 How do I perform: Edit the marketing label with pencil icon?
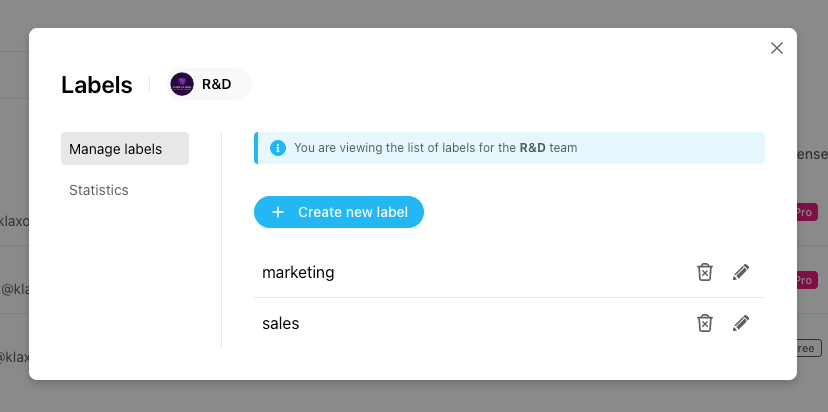click(741, 272)
